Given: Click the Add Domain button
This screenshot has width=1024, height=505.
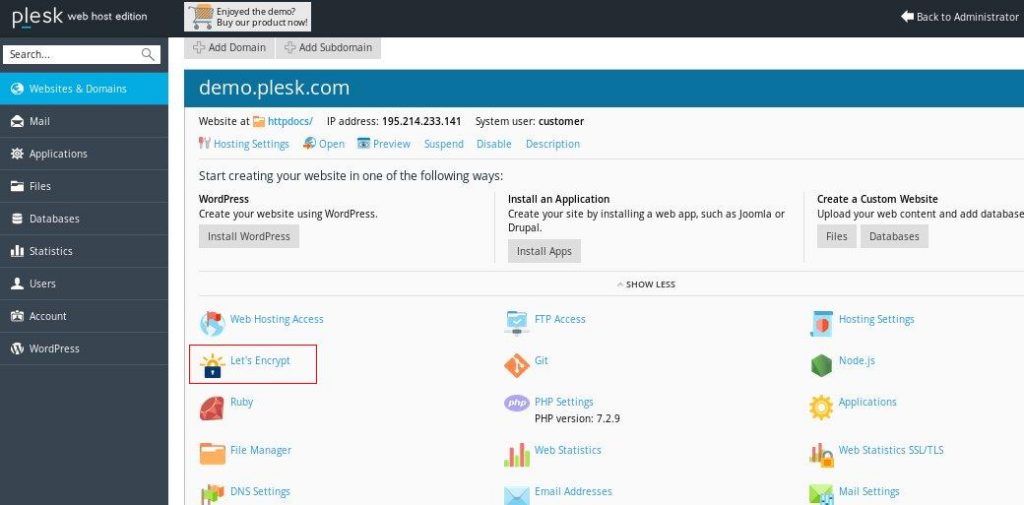Looking at the screenshot, I should (x=229, y=48).
